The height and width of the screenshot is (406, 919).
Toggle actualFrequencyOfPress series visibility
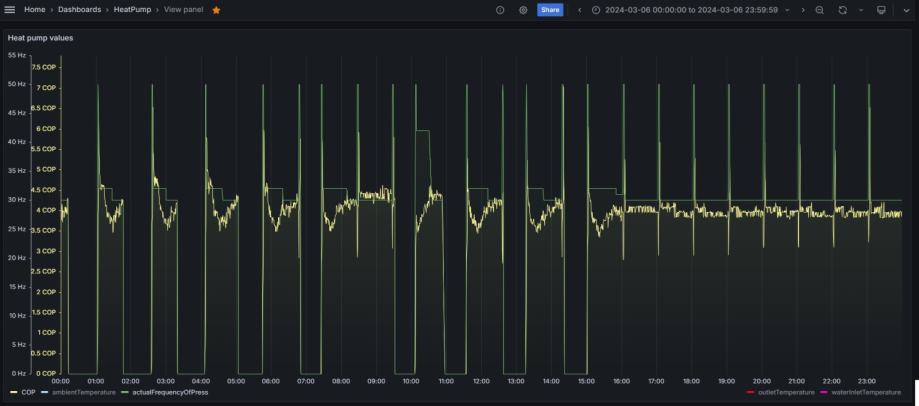pos(164,392)
